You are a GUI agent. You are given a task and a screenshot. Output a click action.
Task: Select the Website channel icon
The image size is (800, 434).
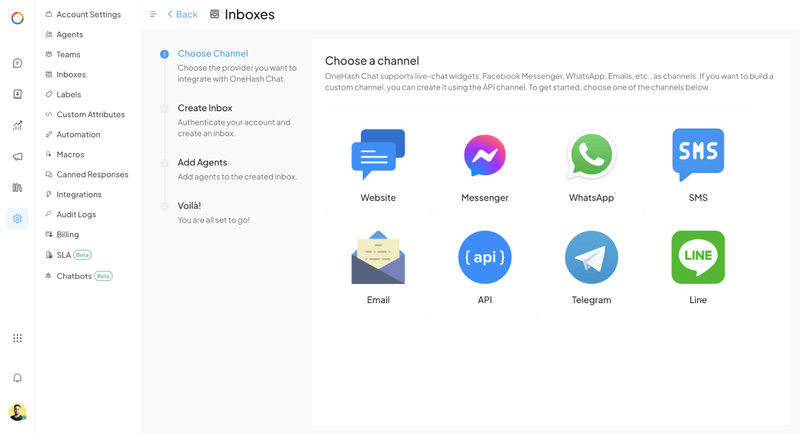click(378, 155)
